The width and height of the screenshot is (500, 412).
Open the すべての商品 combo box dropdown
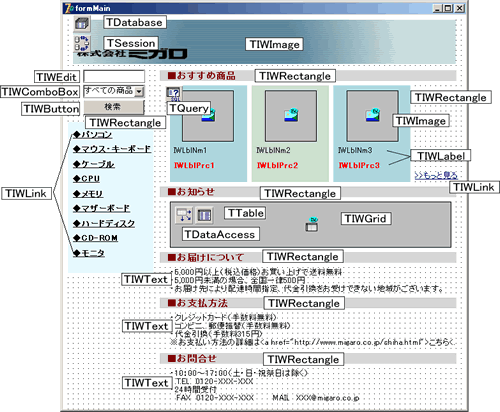pos(140,91)
